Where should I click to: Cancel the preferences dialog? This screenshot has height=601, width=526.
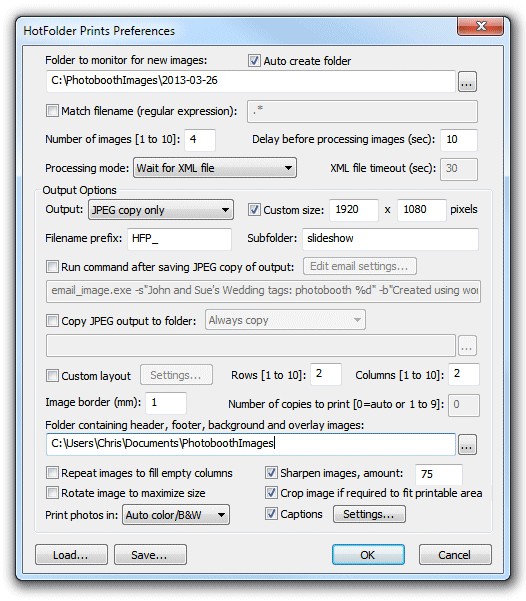pyautogui.click(x=455, y=555)
